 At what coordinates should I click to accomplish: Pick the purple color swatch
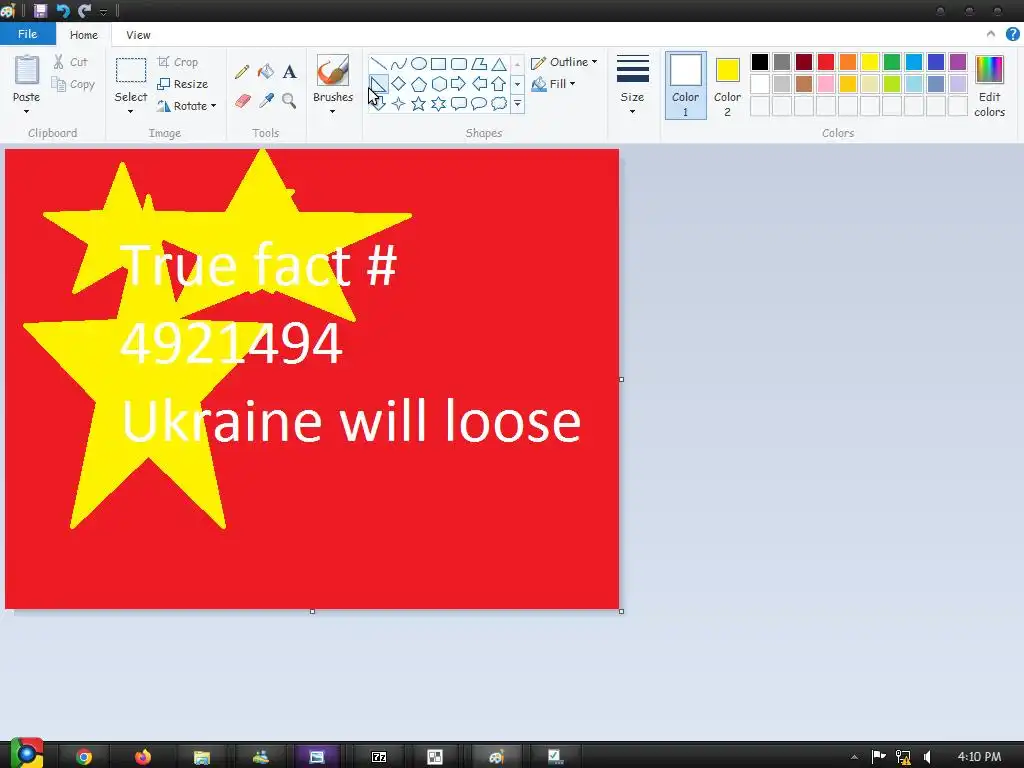tap(957, 61)
